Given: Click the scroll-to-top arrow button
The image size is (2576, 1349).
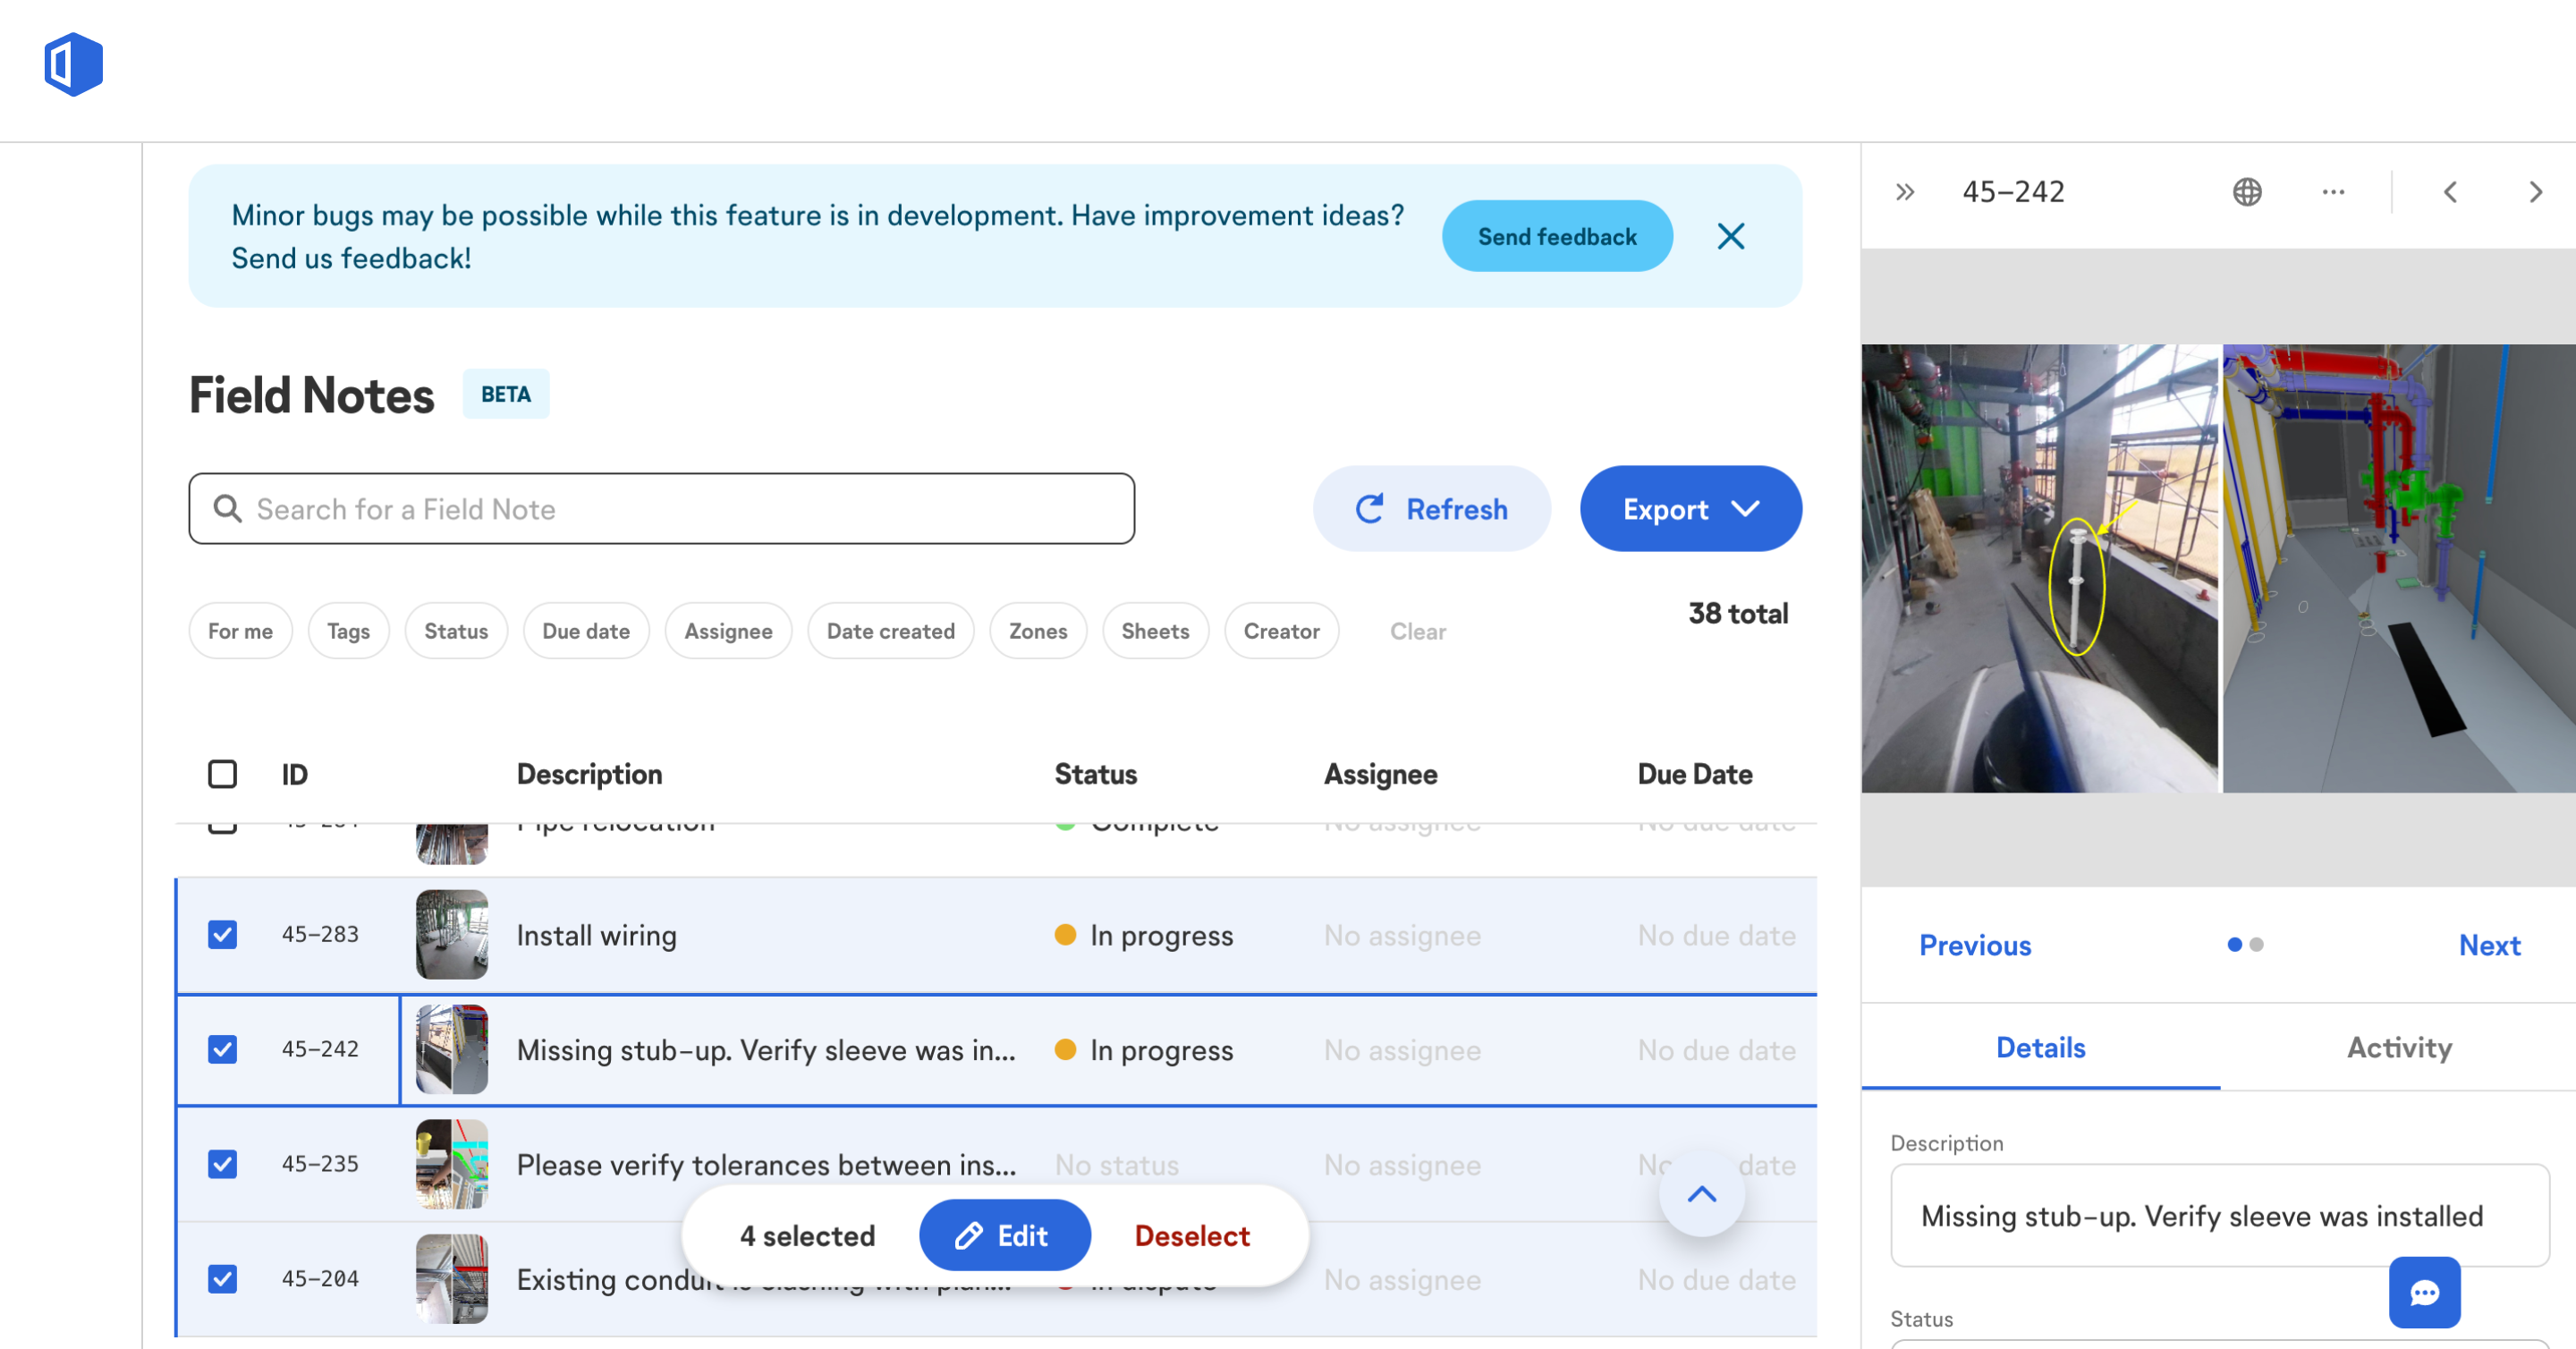Looking at the screenshot, I should click(1702, 1194).
